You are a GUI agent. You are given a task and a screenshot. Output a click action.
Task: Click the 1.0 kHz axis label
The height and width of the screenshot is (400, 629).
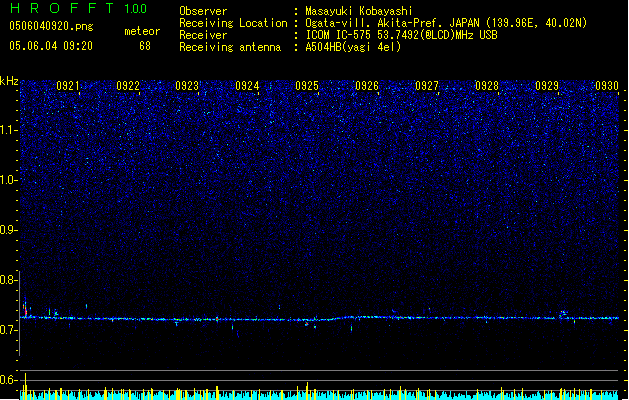[x=8, y=180]
